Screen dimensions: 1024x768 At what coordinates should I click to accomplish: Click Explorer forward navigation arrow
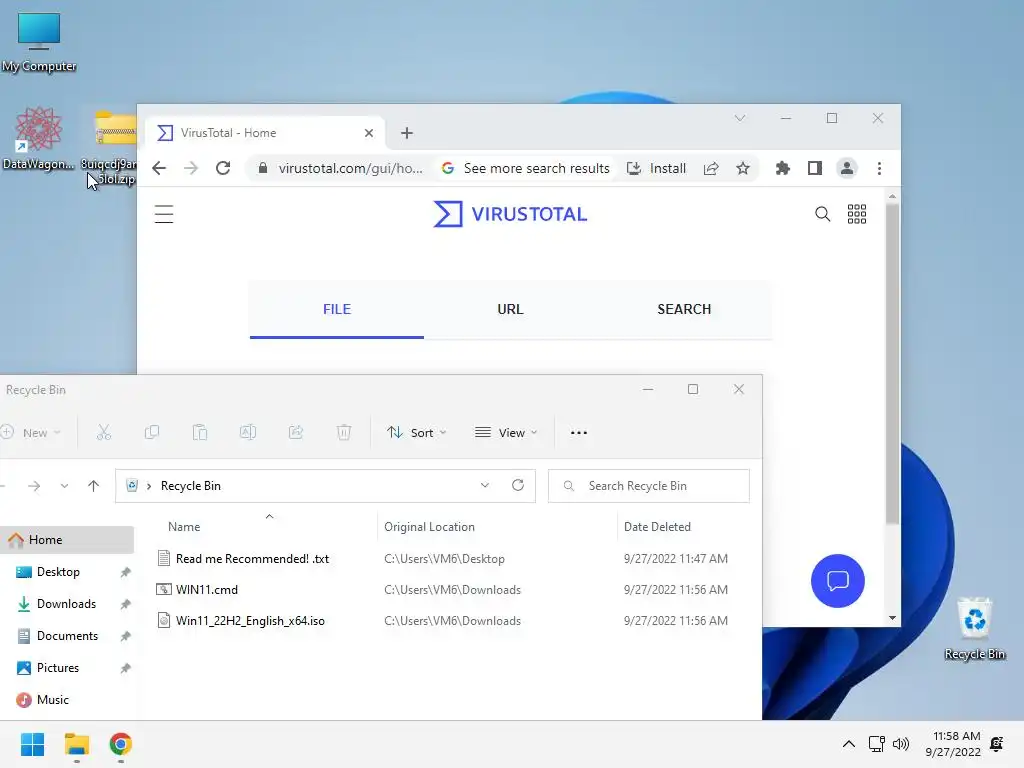[x=34, y=486]
